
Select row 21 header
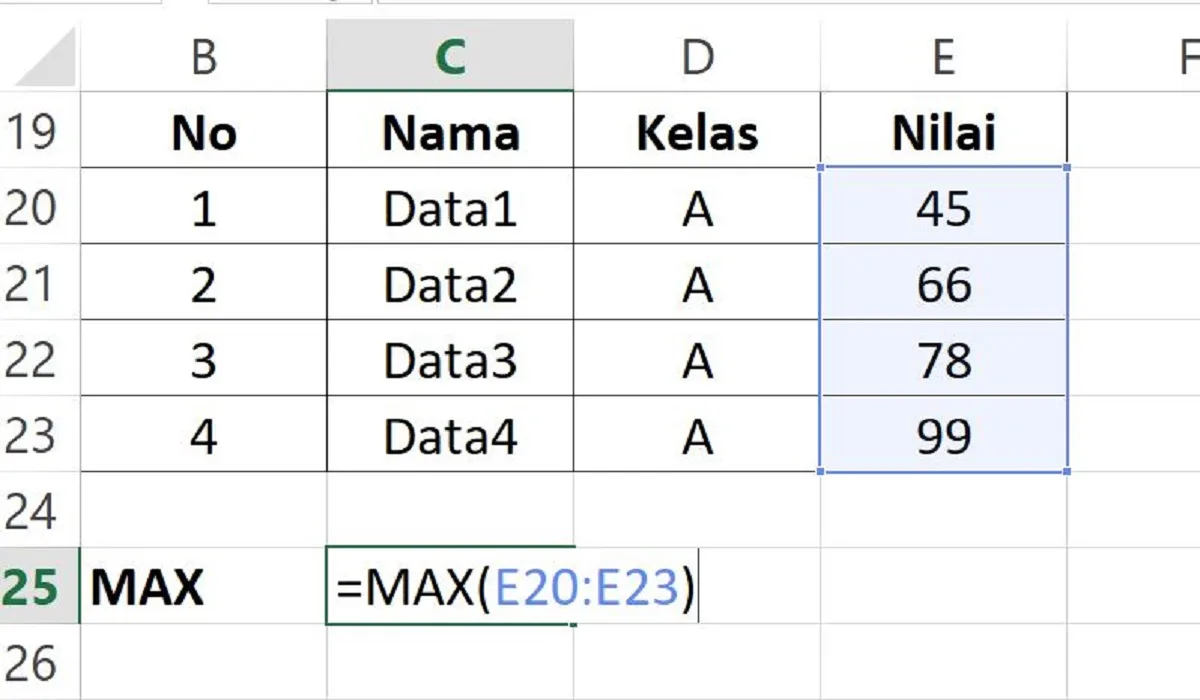[x=40, y=283]
